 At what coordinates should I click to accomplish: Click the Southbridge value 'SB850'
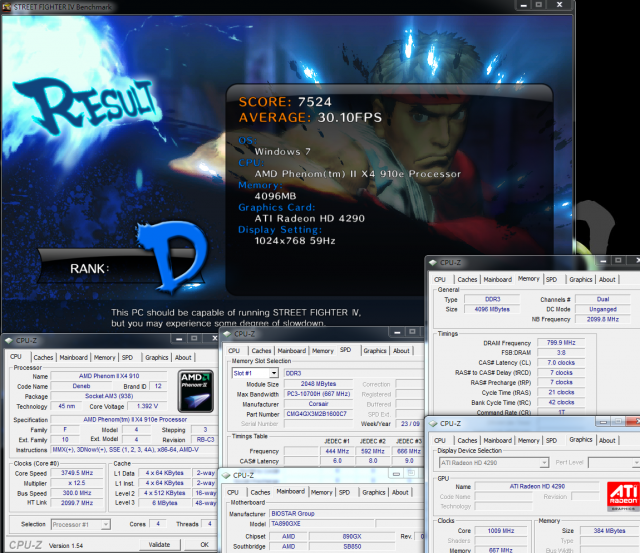click(352, 546)
